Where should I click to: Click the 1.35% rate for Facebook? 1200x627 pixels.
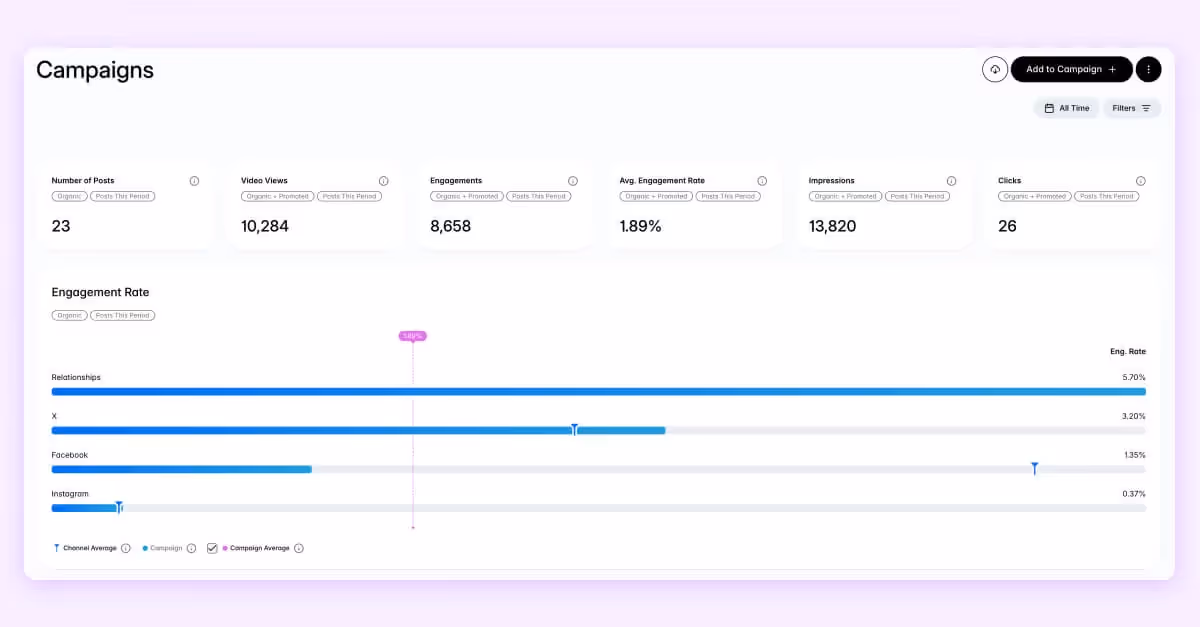click(x=1135, y=455)
